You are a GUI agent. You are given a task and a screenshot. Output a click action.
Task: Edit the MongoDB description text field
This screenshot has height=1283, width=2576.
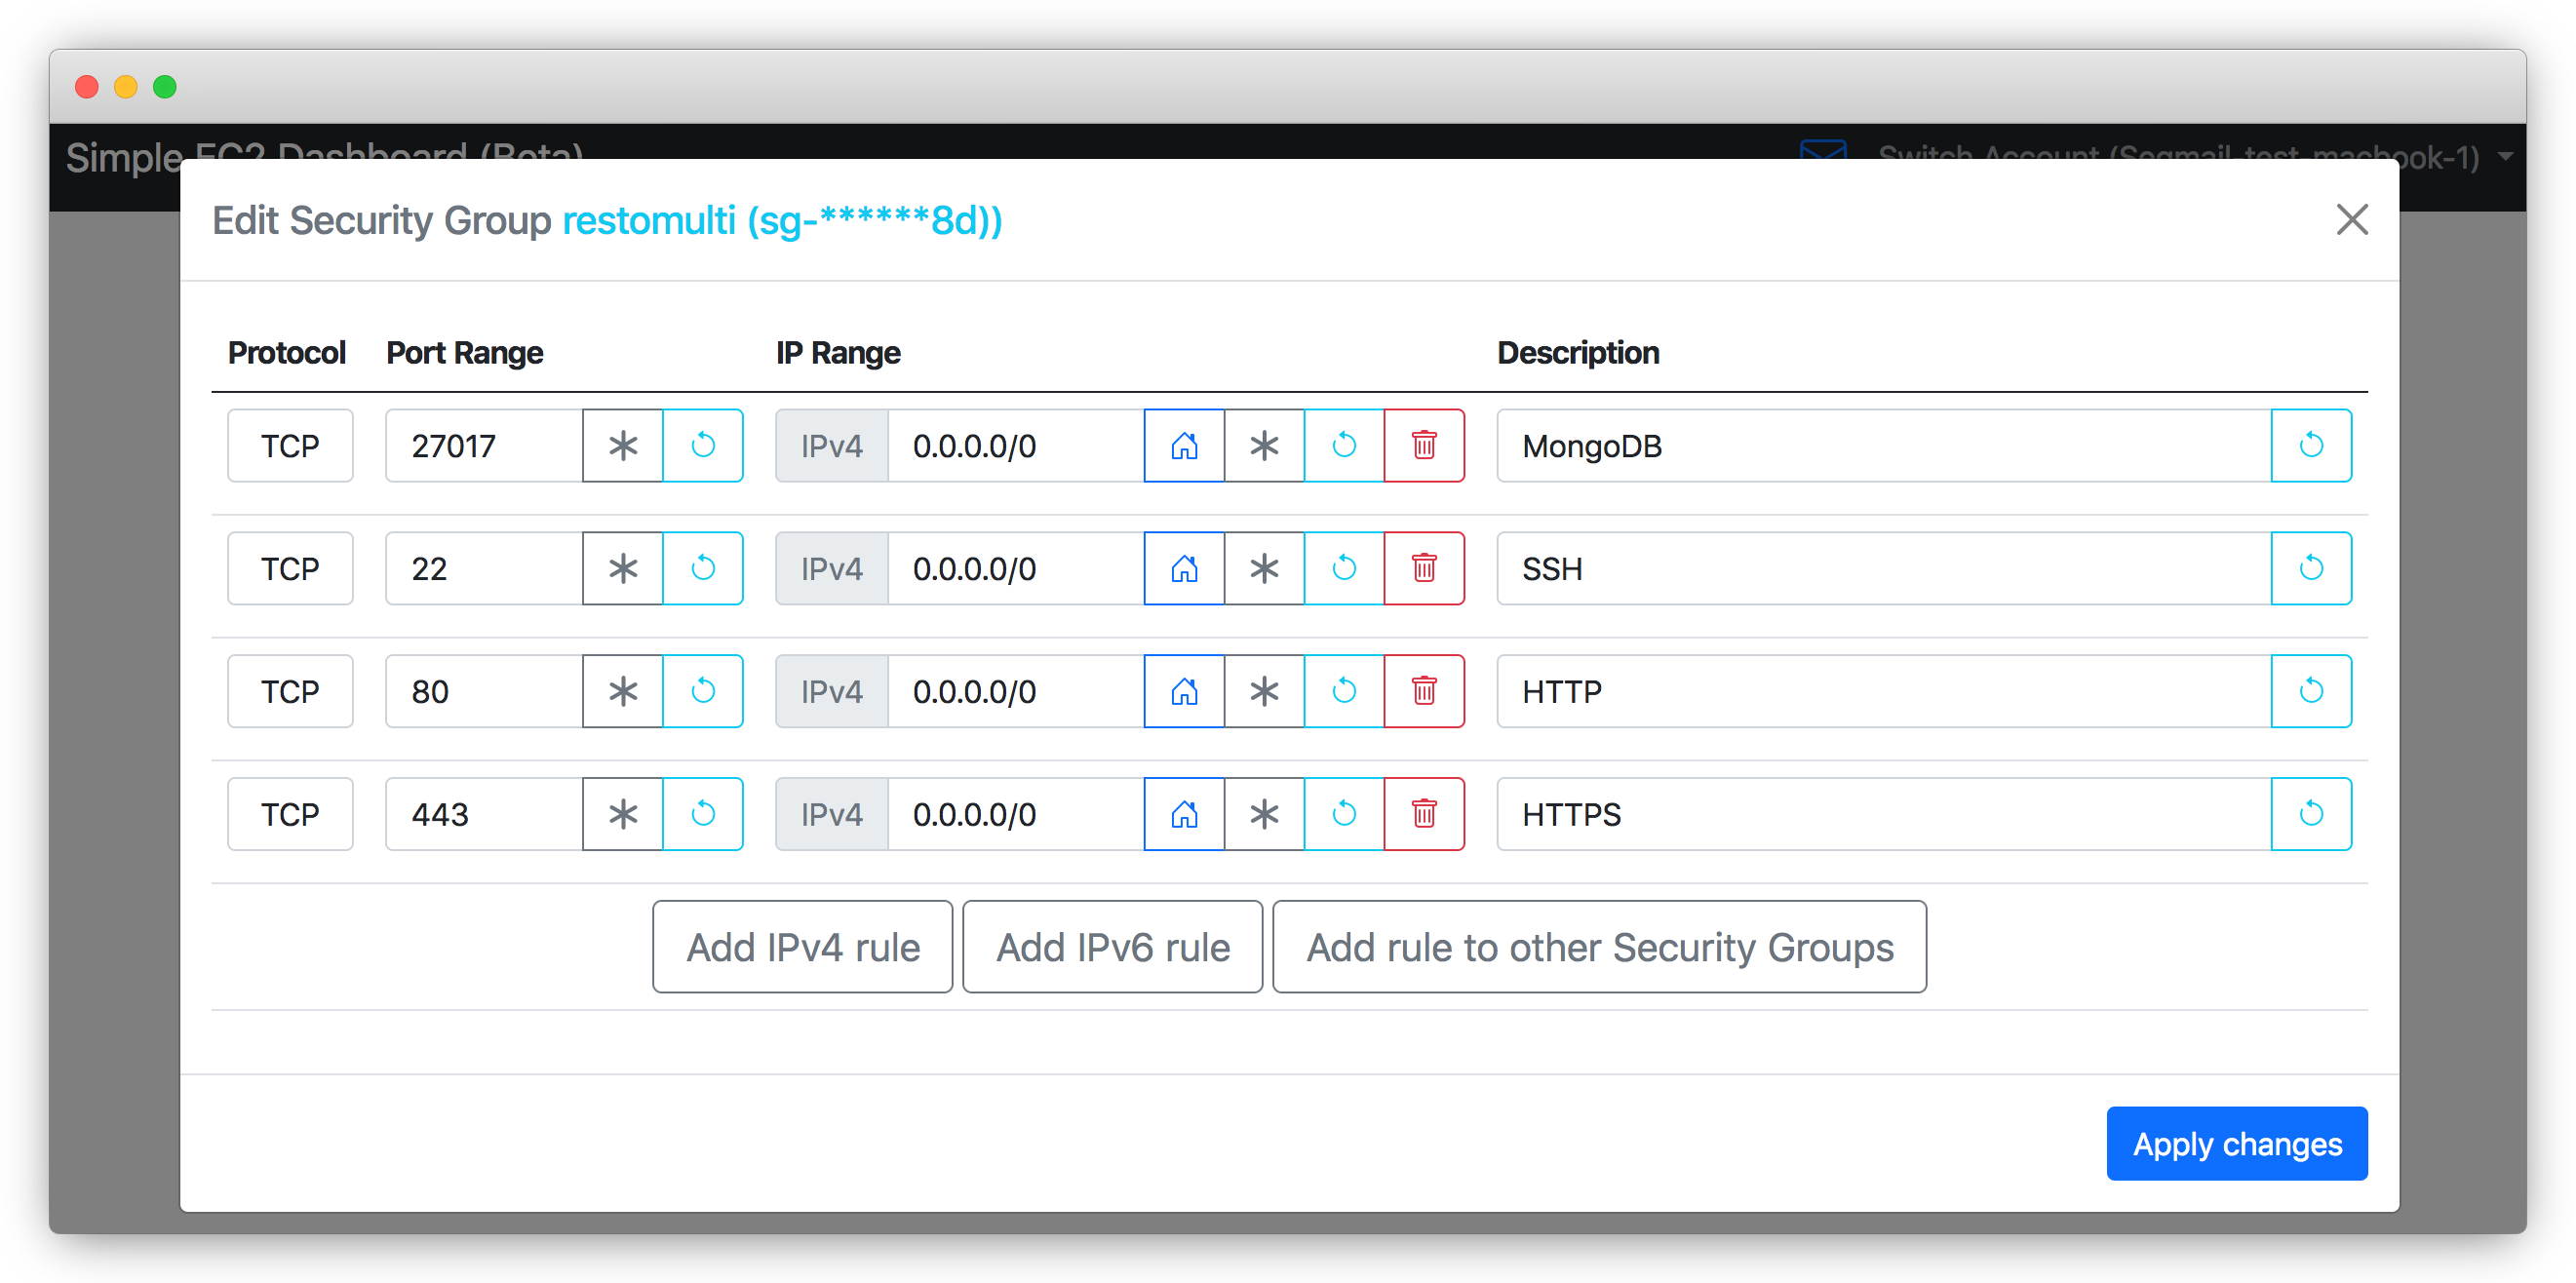pos(1884,445)
